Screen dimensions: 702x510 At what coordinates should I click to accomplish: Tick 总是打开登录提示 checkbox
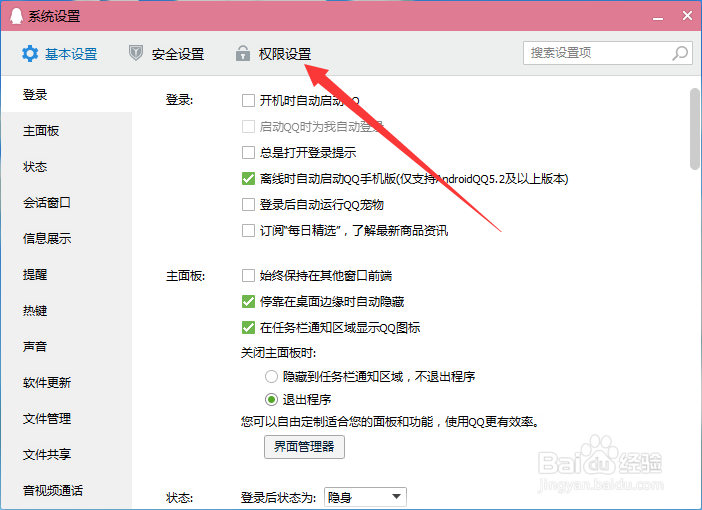tap(248, 152)
